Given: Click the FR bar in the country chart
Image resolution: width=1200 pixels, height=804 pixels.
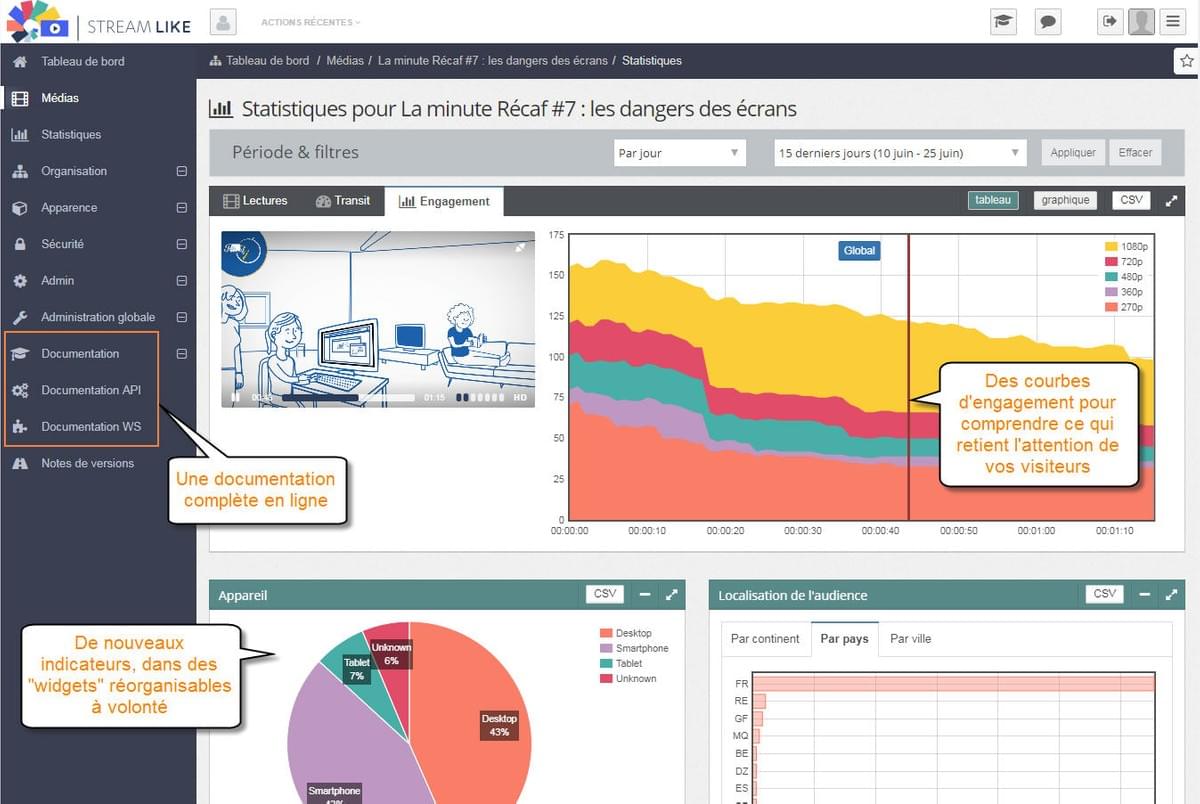Looking at the screenshot, I should [x=954, y=683].
